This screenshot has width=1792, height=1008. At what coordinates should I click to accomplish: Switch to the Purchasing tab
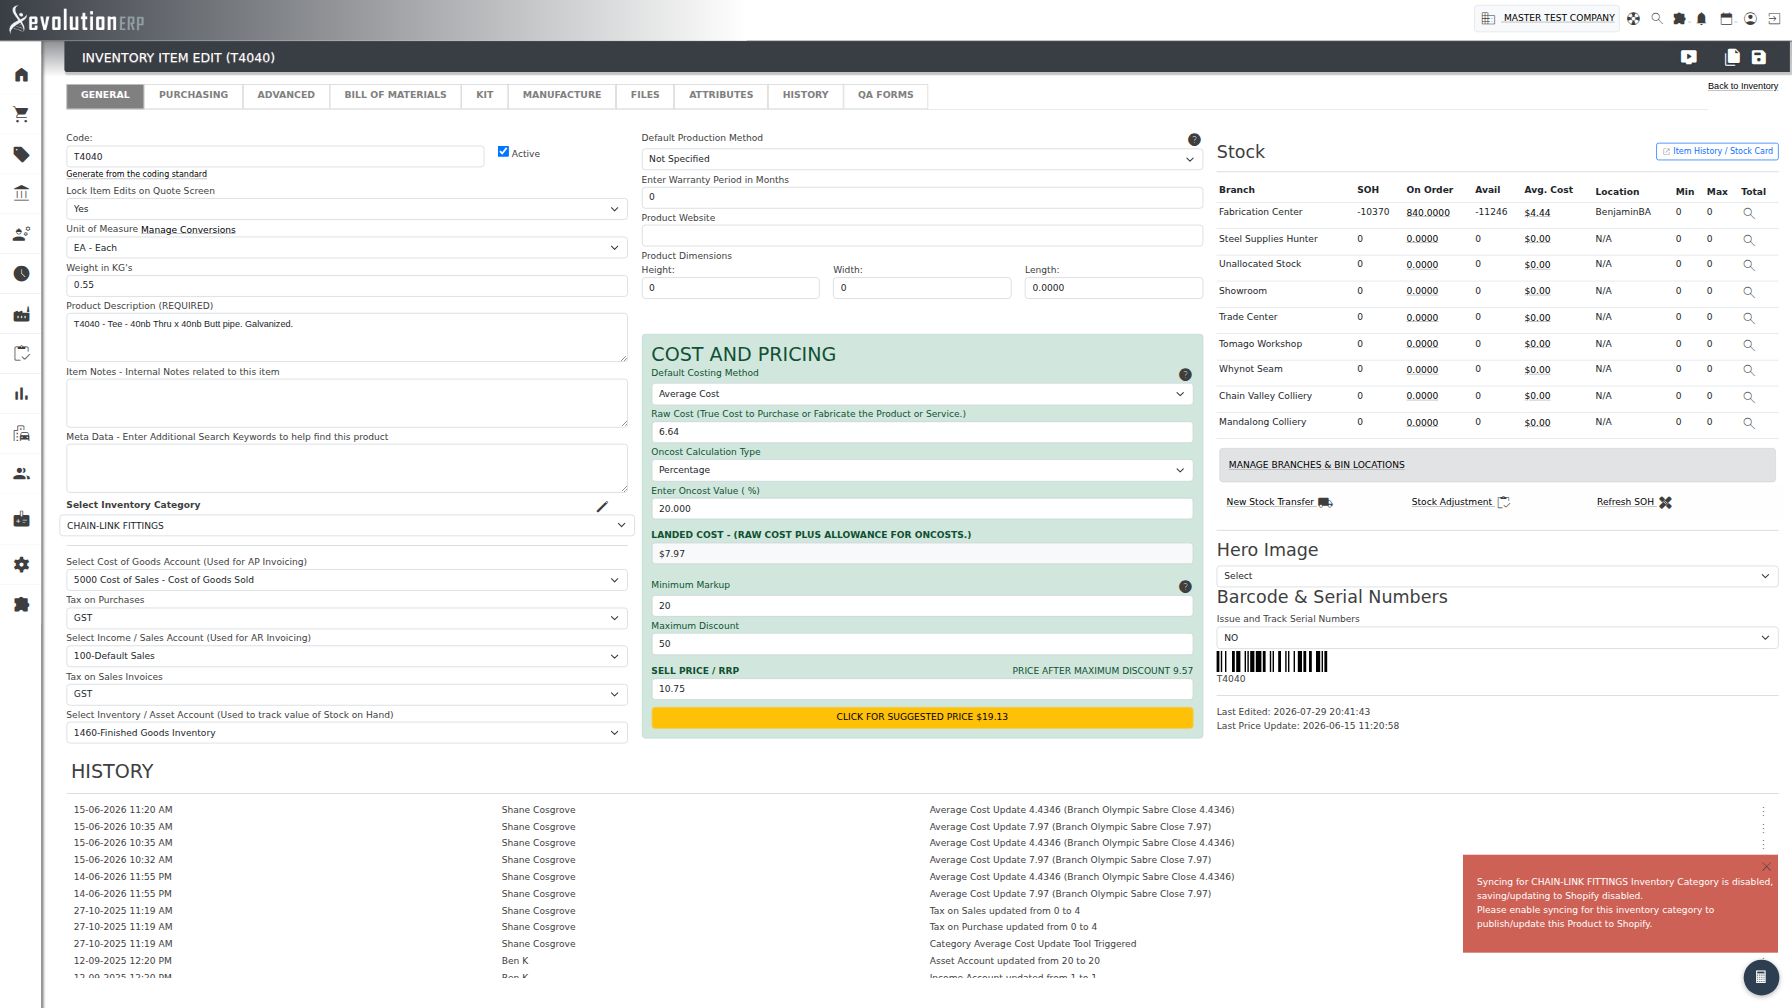[193, 95]
